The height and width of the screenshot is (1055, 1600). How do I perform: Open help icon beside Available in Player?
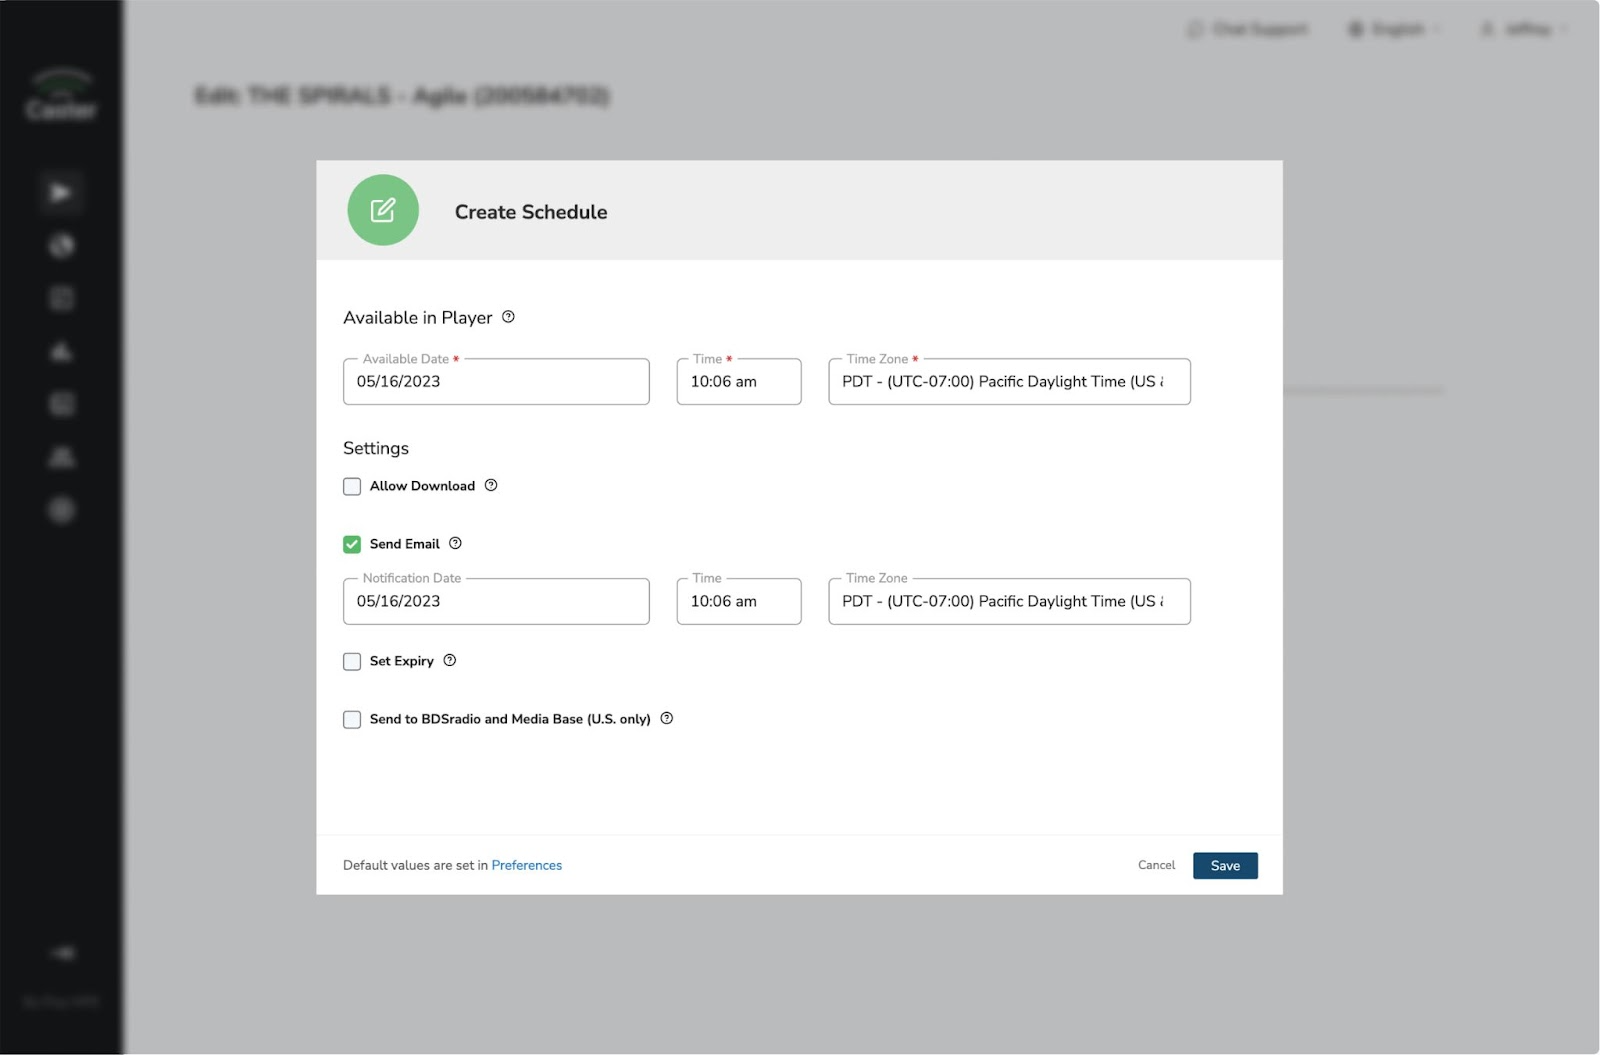tap(508, 317)
